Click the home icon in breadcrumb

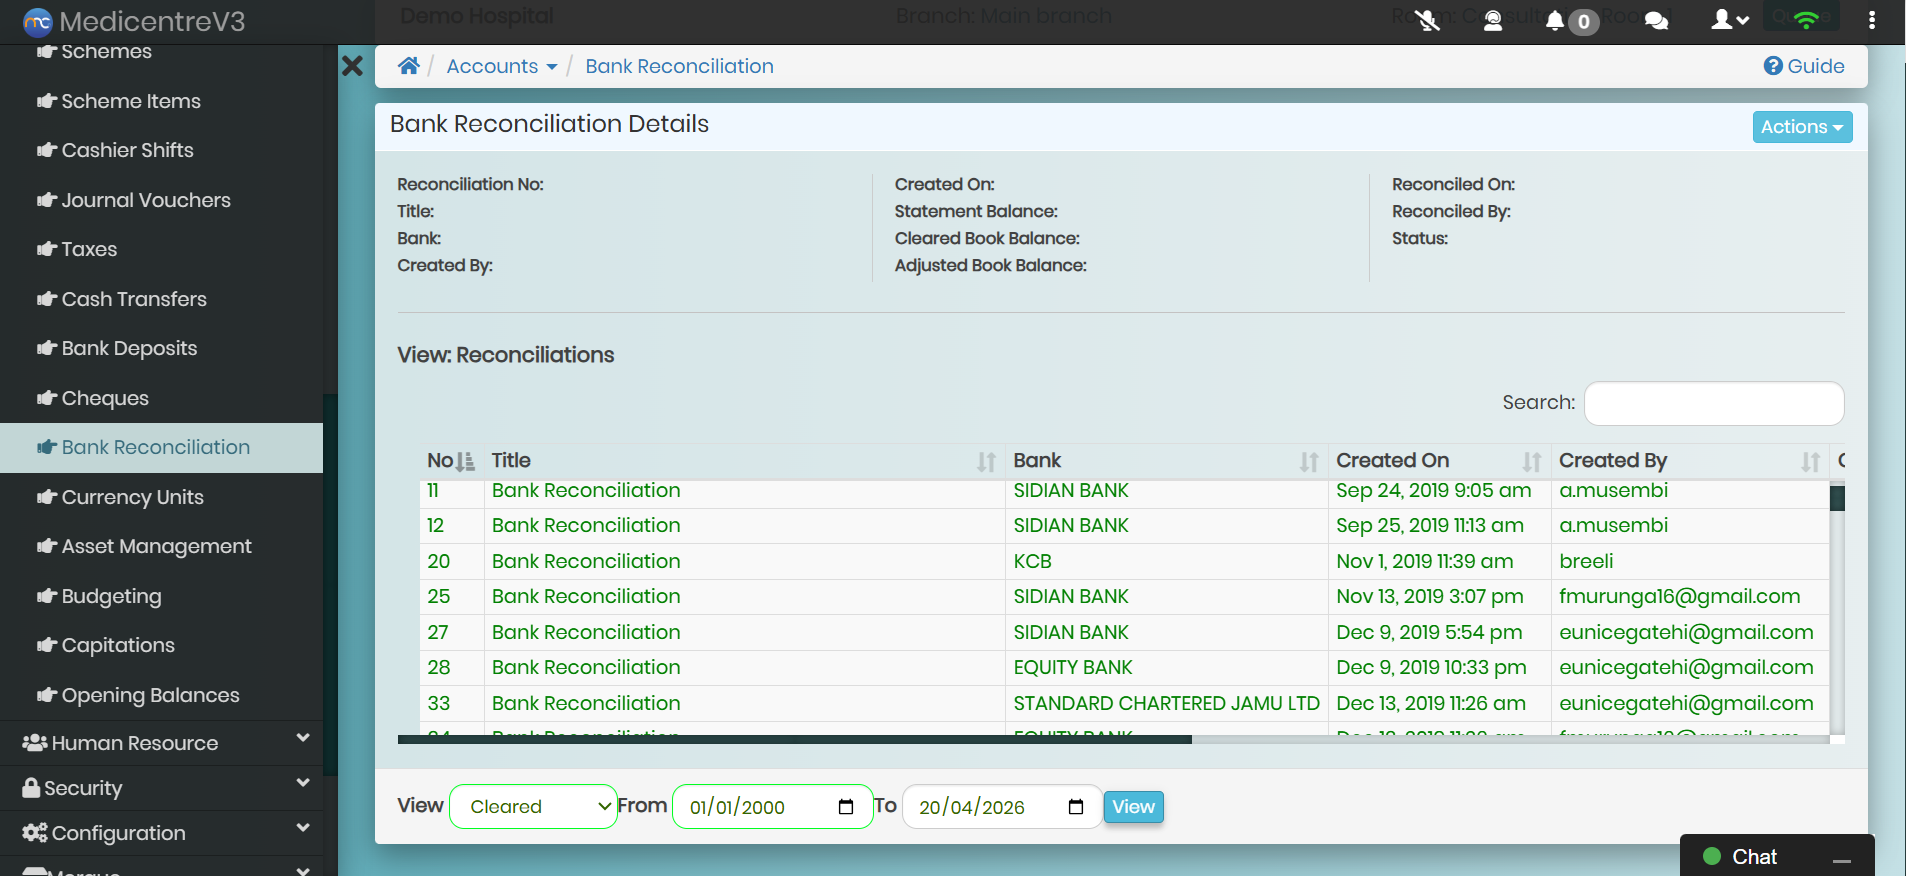[408, 66]
